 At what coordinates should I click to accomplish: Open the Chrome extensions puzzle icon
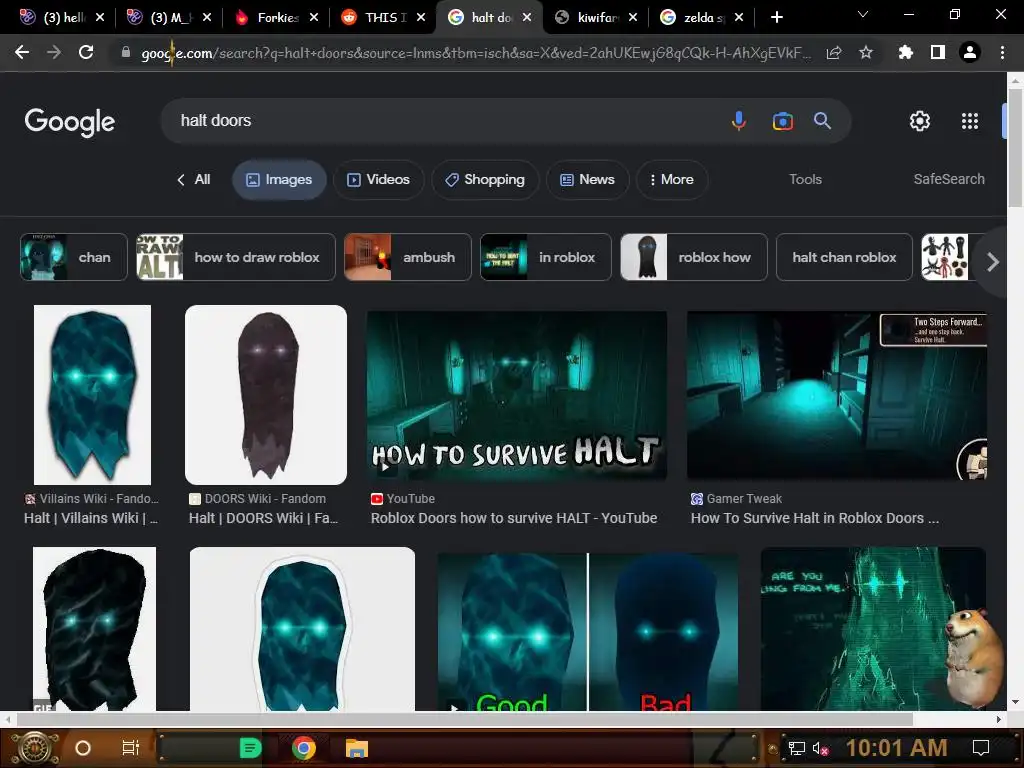point(905,52)
